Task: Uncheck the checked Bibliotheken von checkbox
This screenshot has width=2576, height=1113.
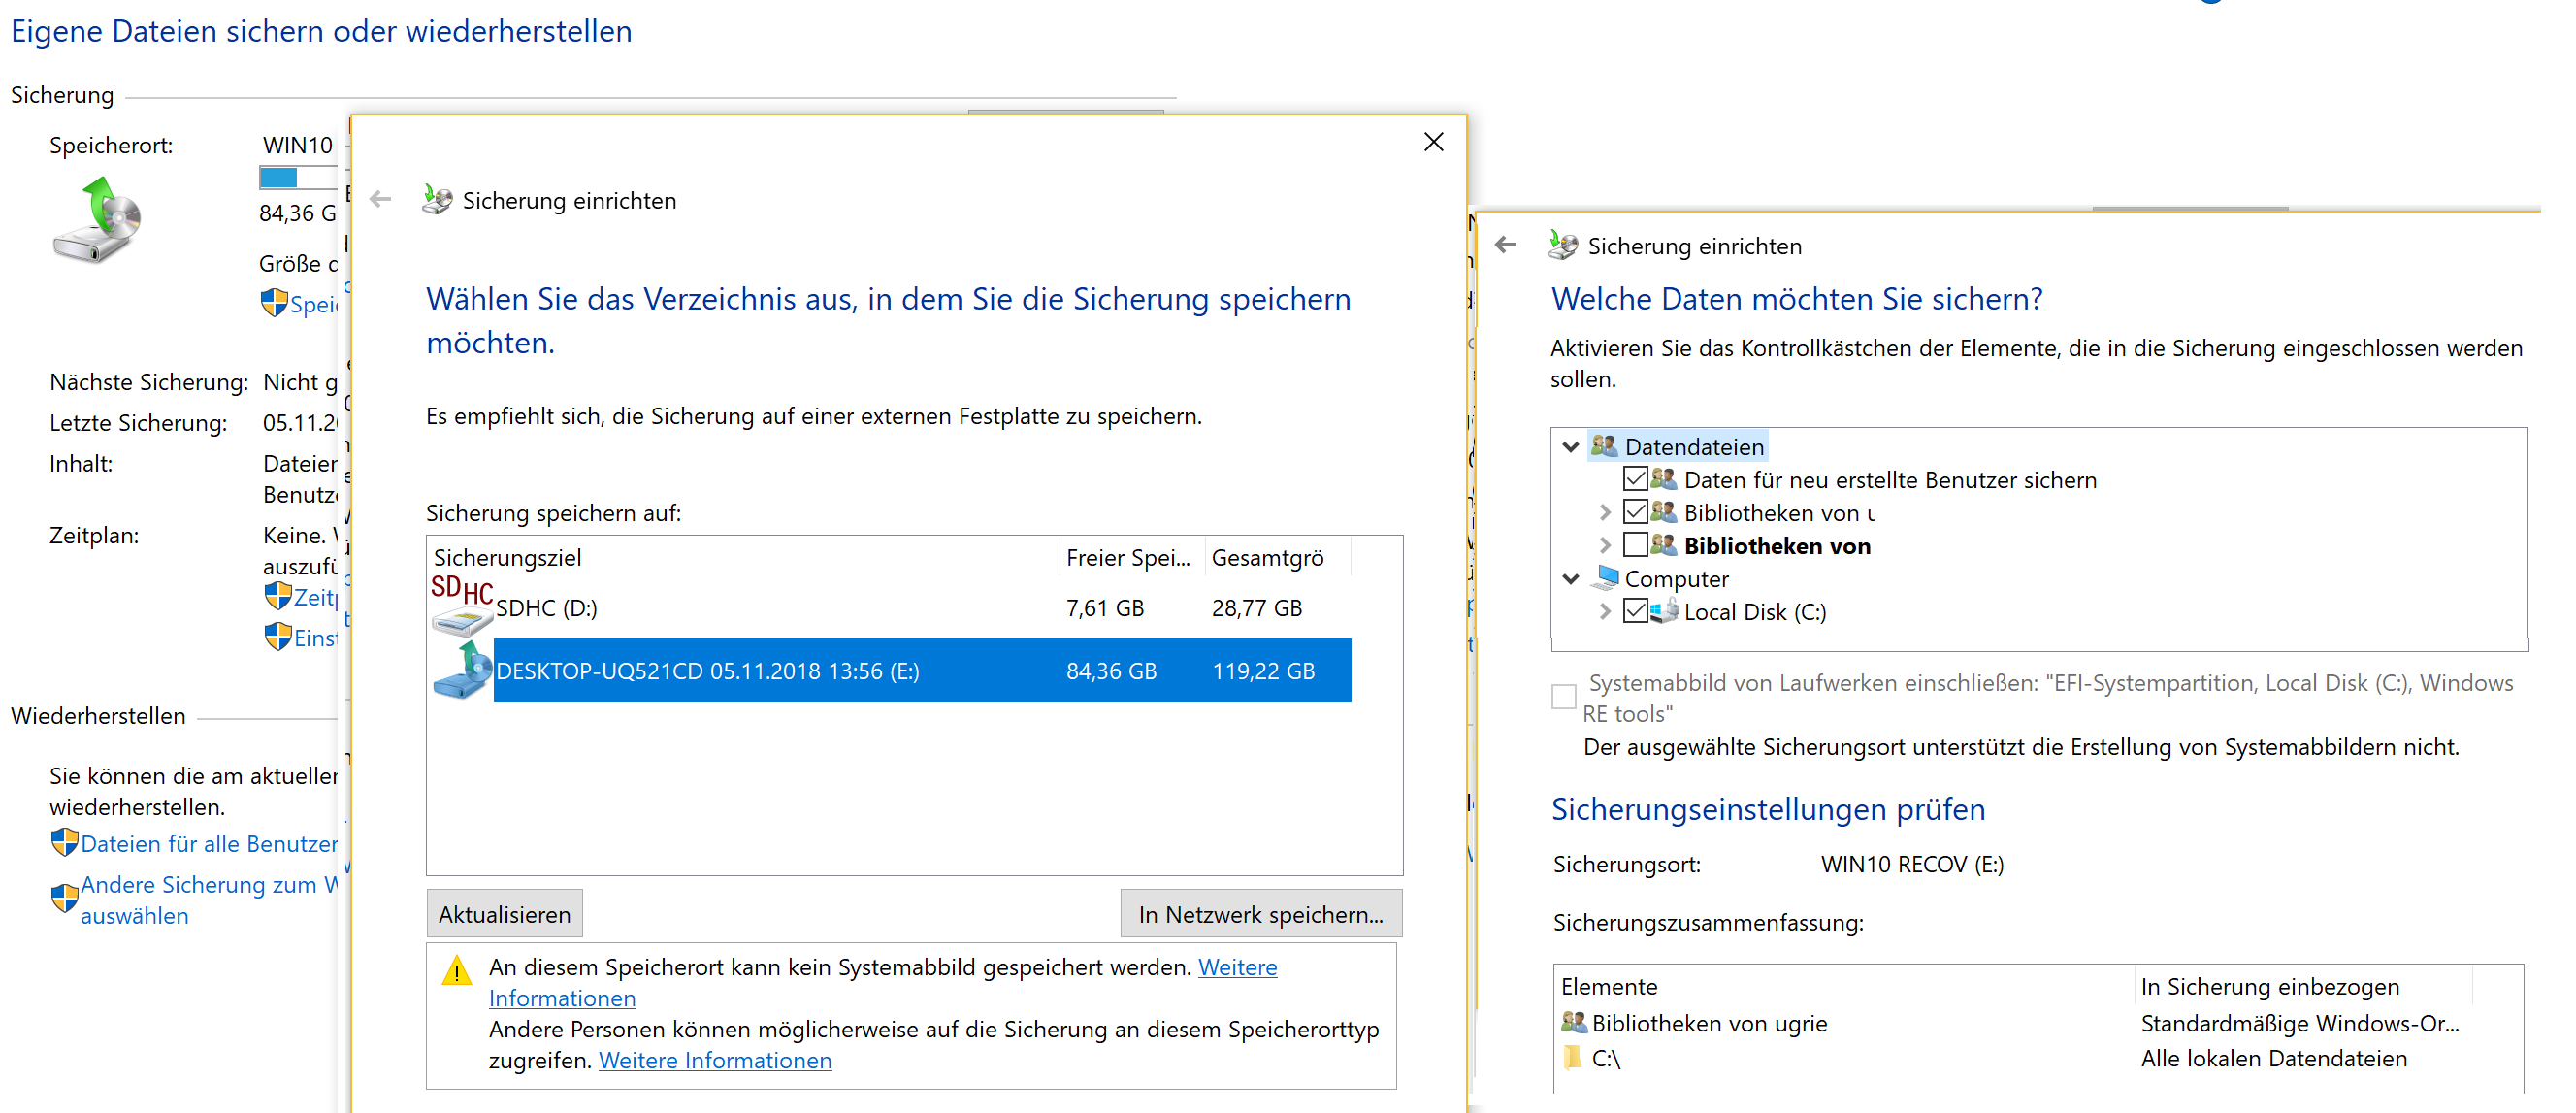Action: tap(1635, 512)
